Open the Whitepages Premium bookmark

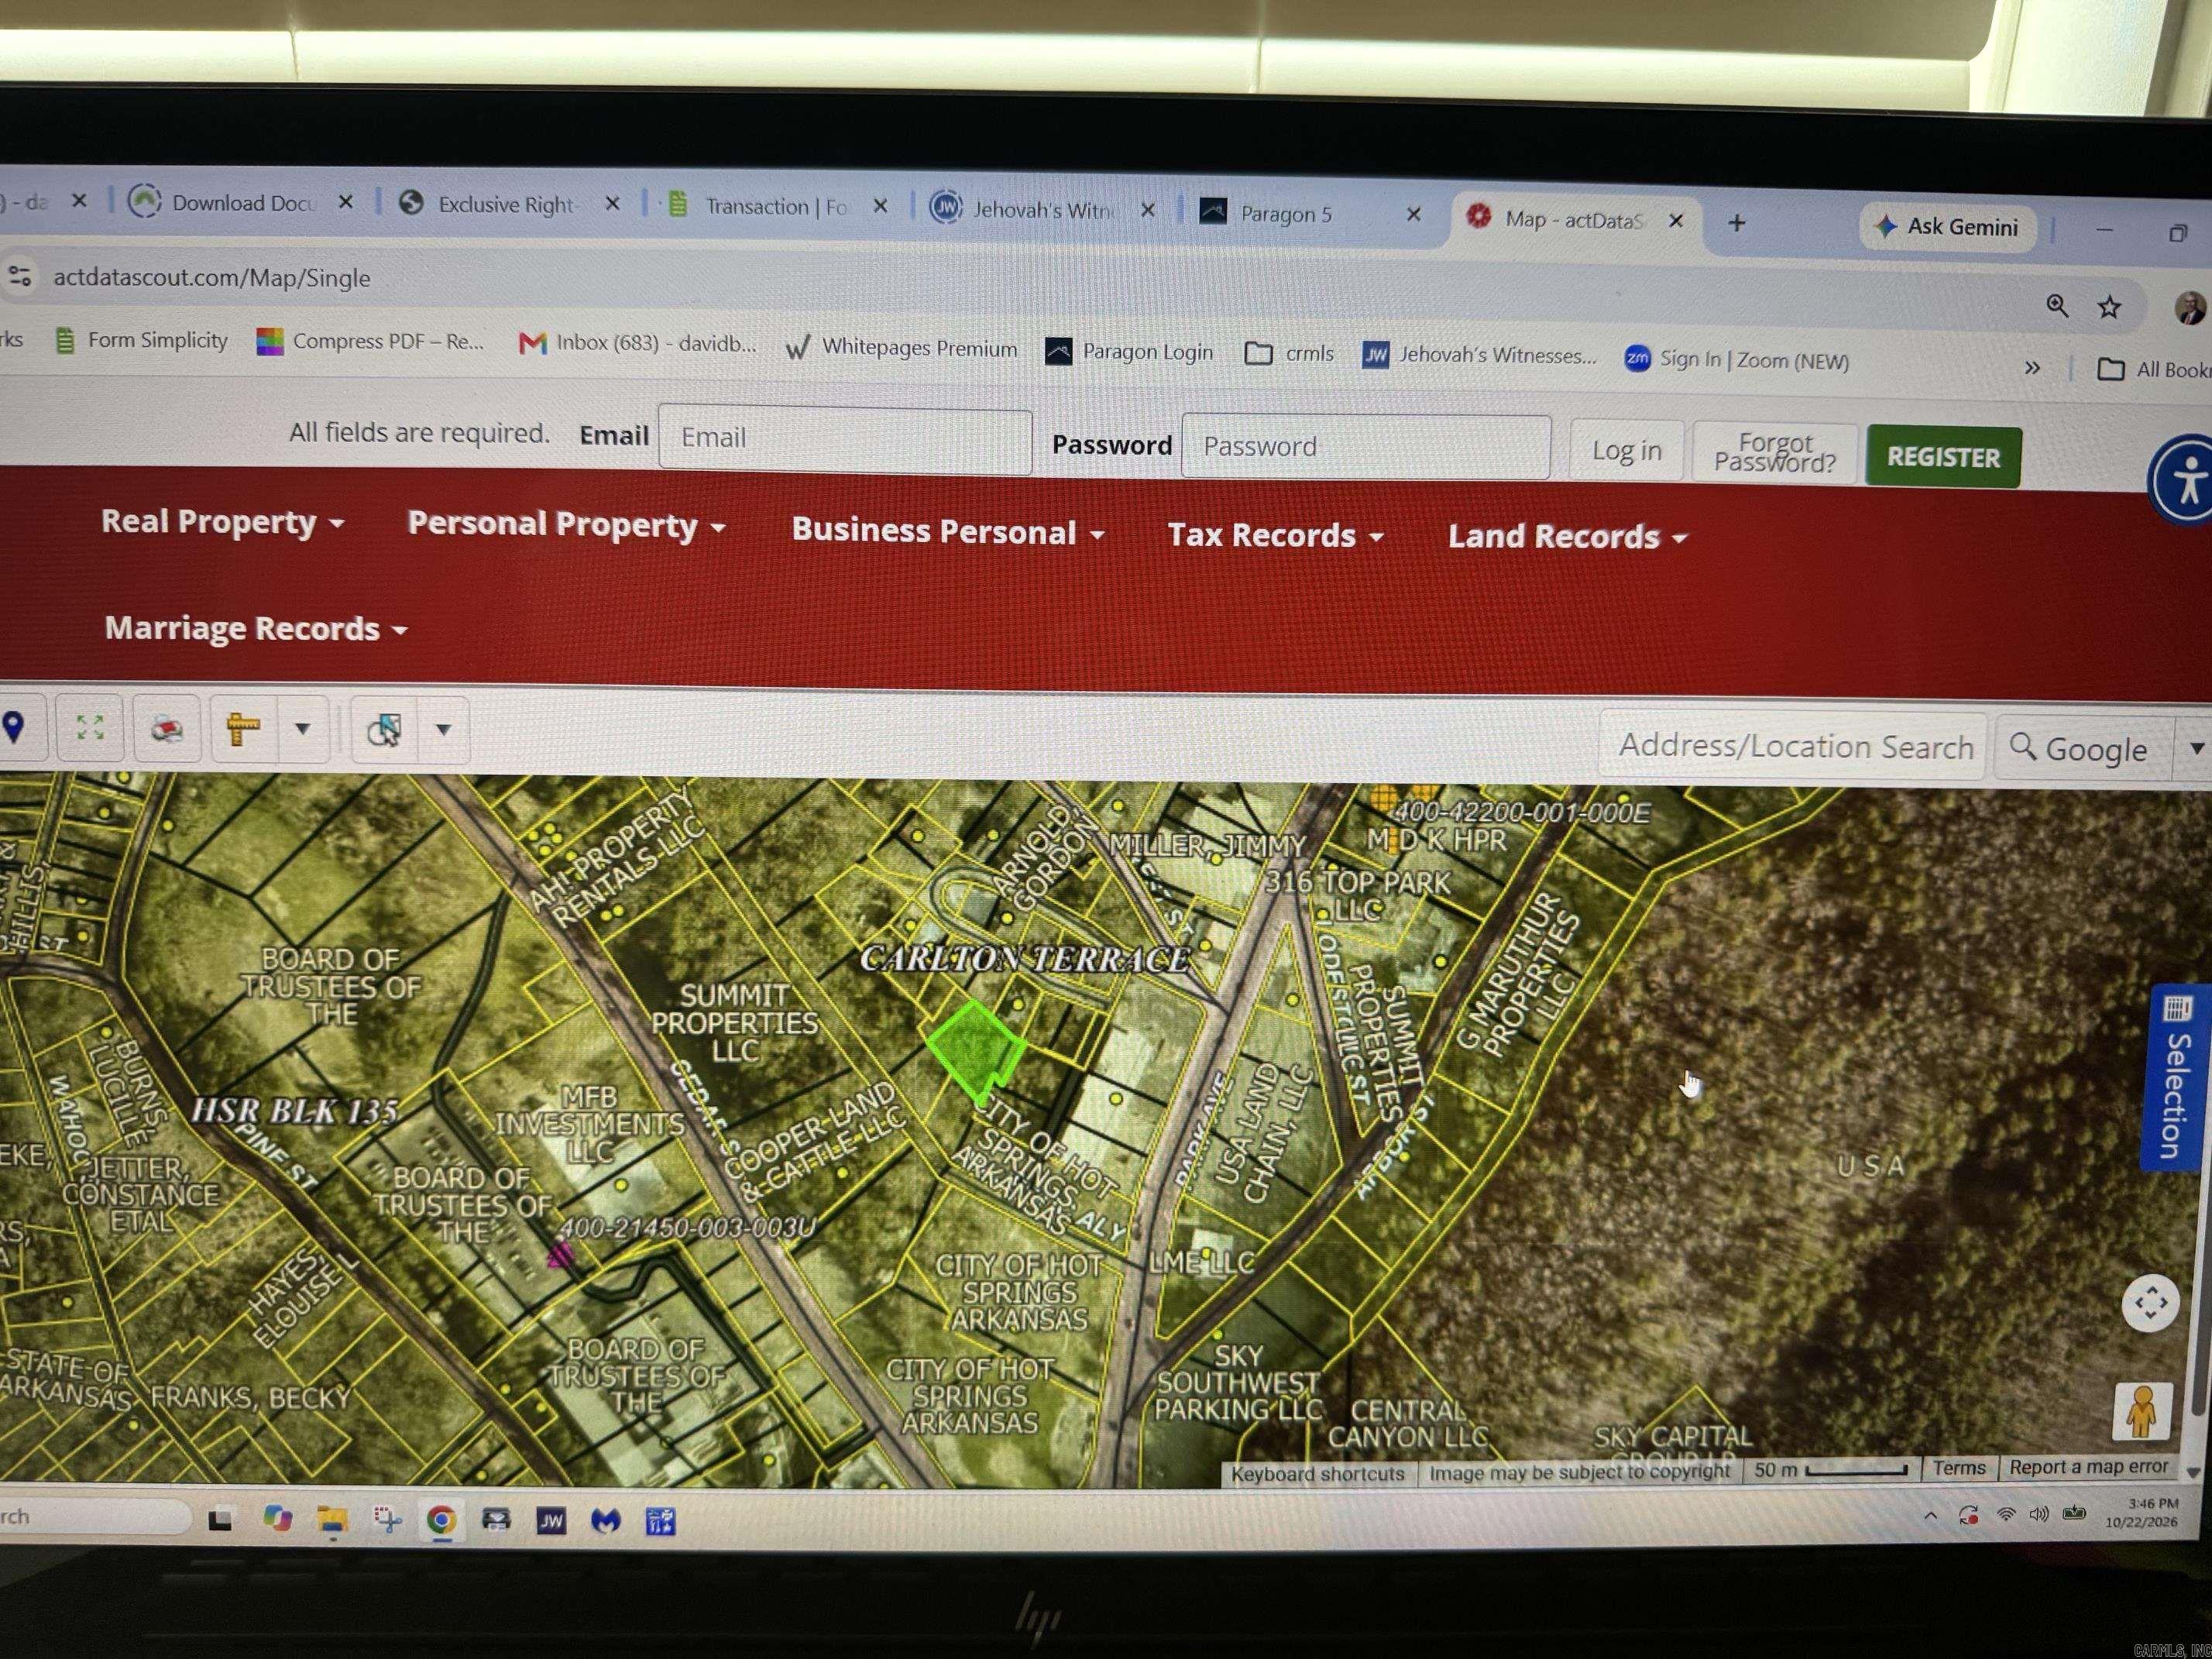901,348
